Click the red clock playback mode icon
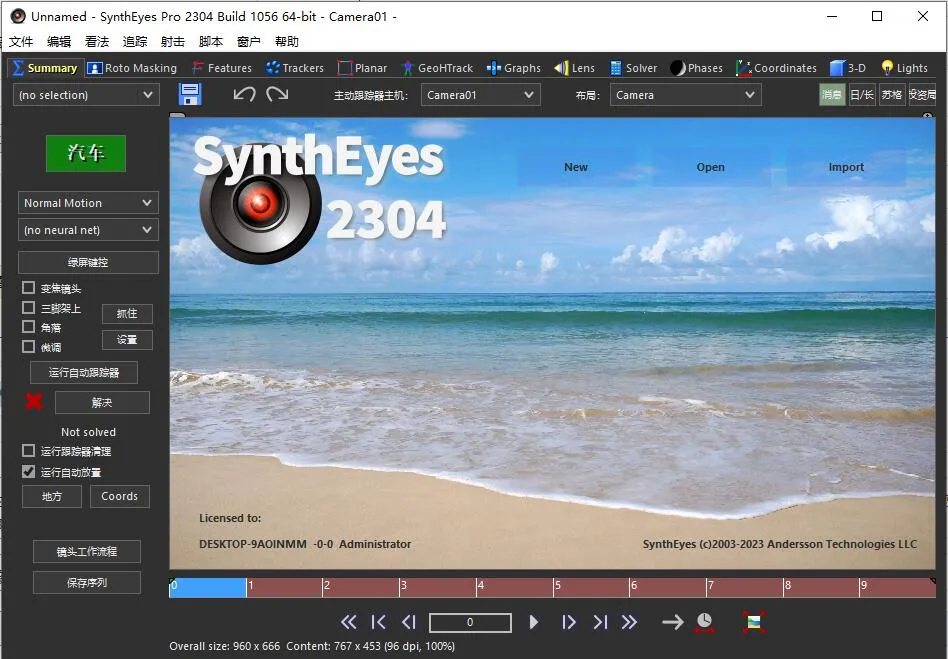This screenshot has height=659, width=948. (705, 622)
